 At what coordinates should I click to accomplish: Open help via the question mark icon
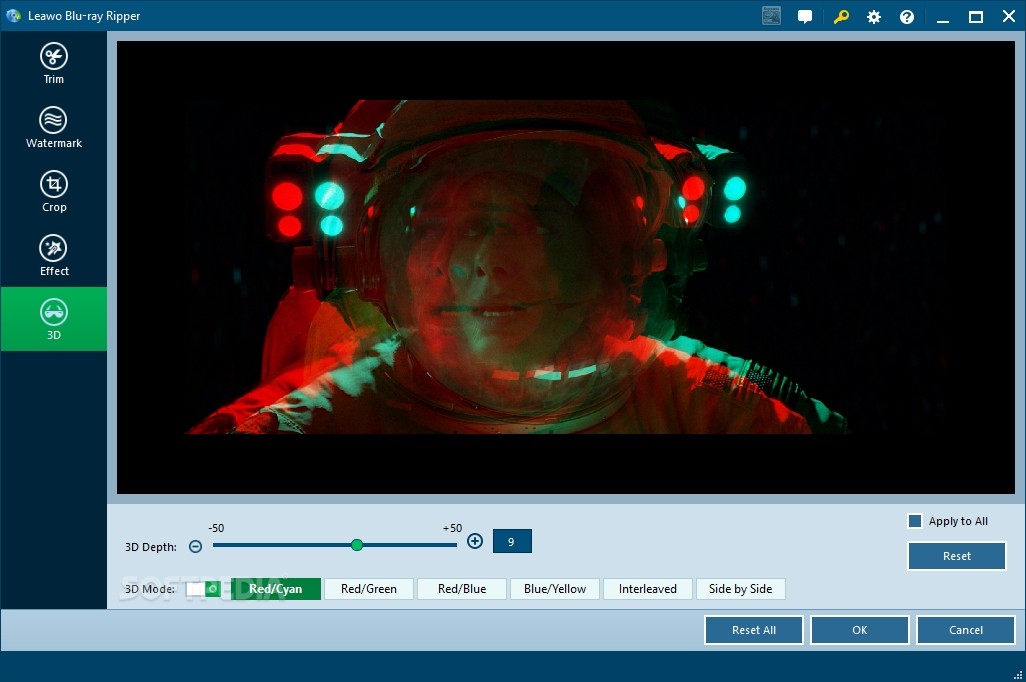click(907, 17)
